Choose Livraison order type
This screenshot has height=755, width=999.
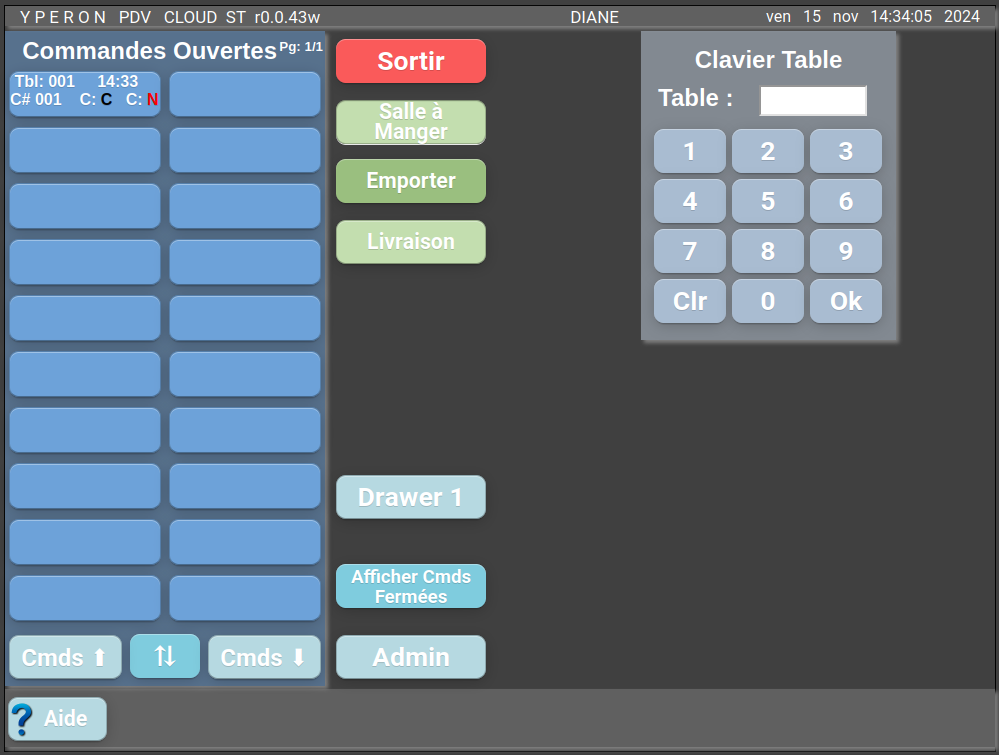click(411, 242)
